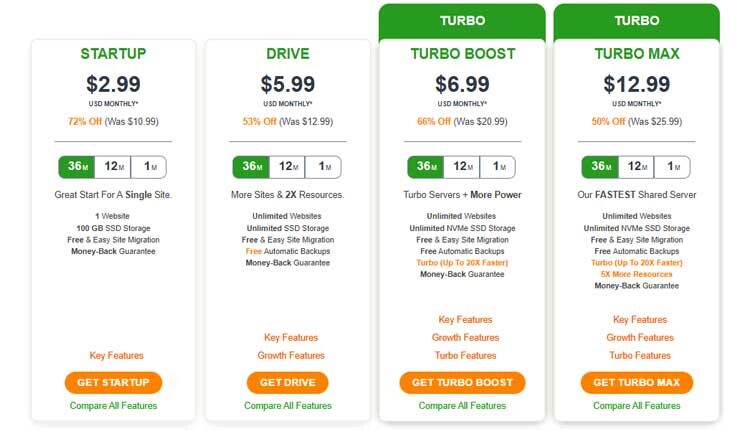
Task: Choose 1-month term on the Drive plan
Action: [323, 166]
